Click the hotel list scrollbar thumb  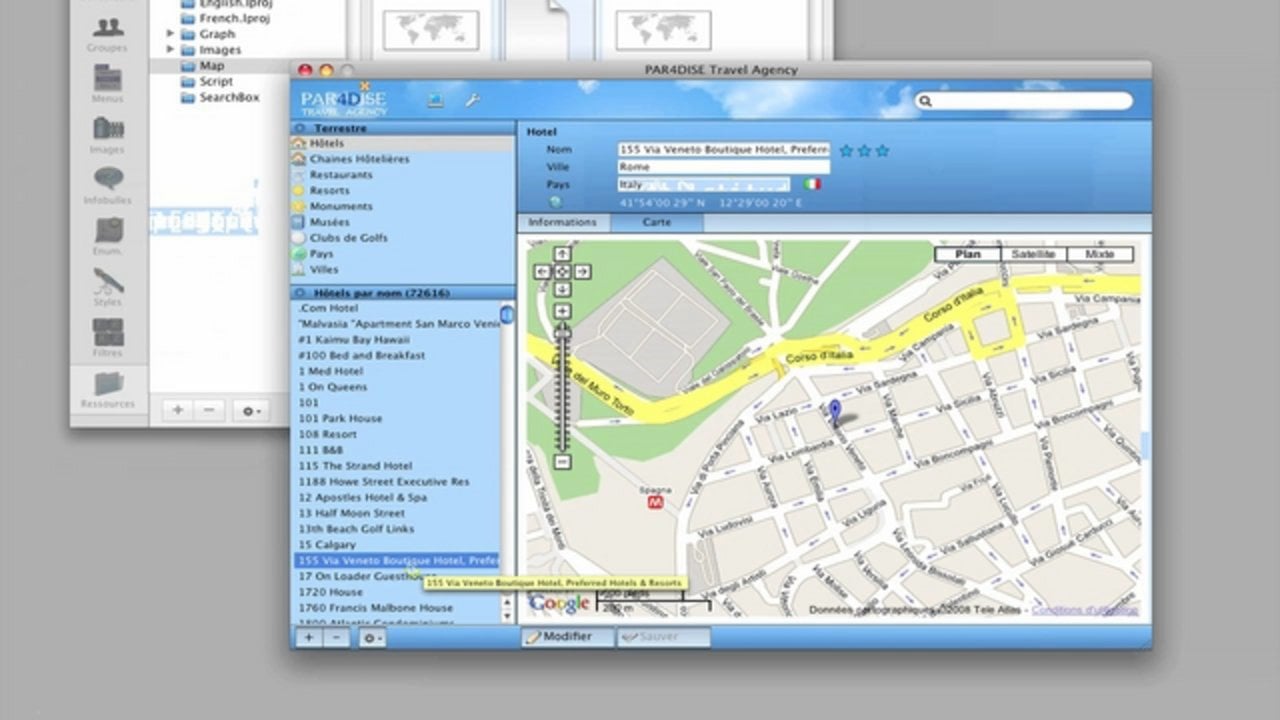coord(507,315)
